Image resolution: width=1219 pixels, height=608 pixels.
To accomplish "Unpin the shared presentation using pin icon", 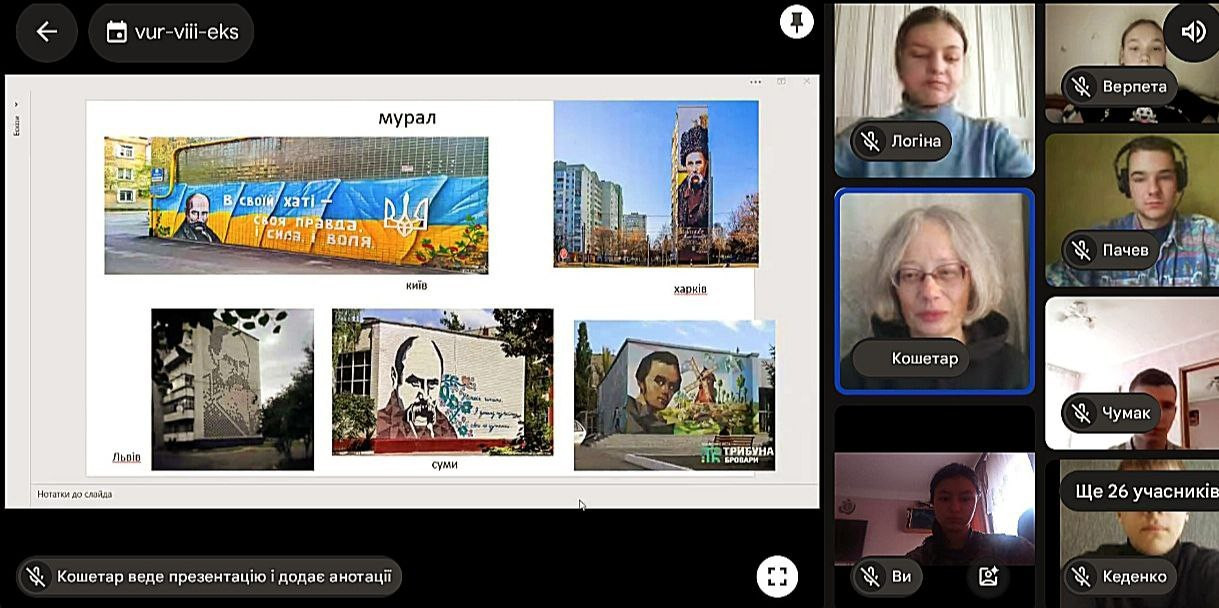I will tap(796, 22).
